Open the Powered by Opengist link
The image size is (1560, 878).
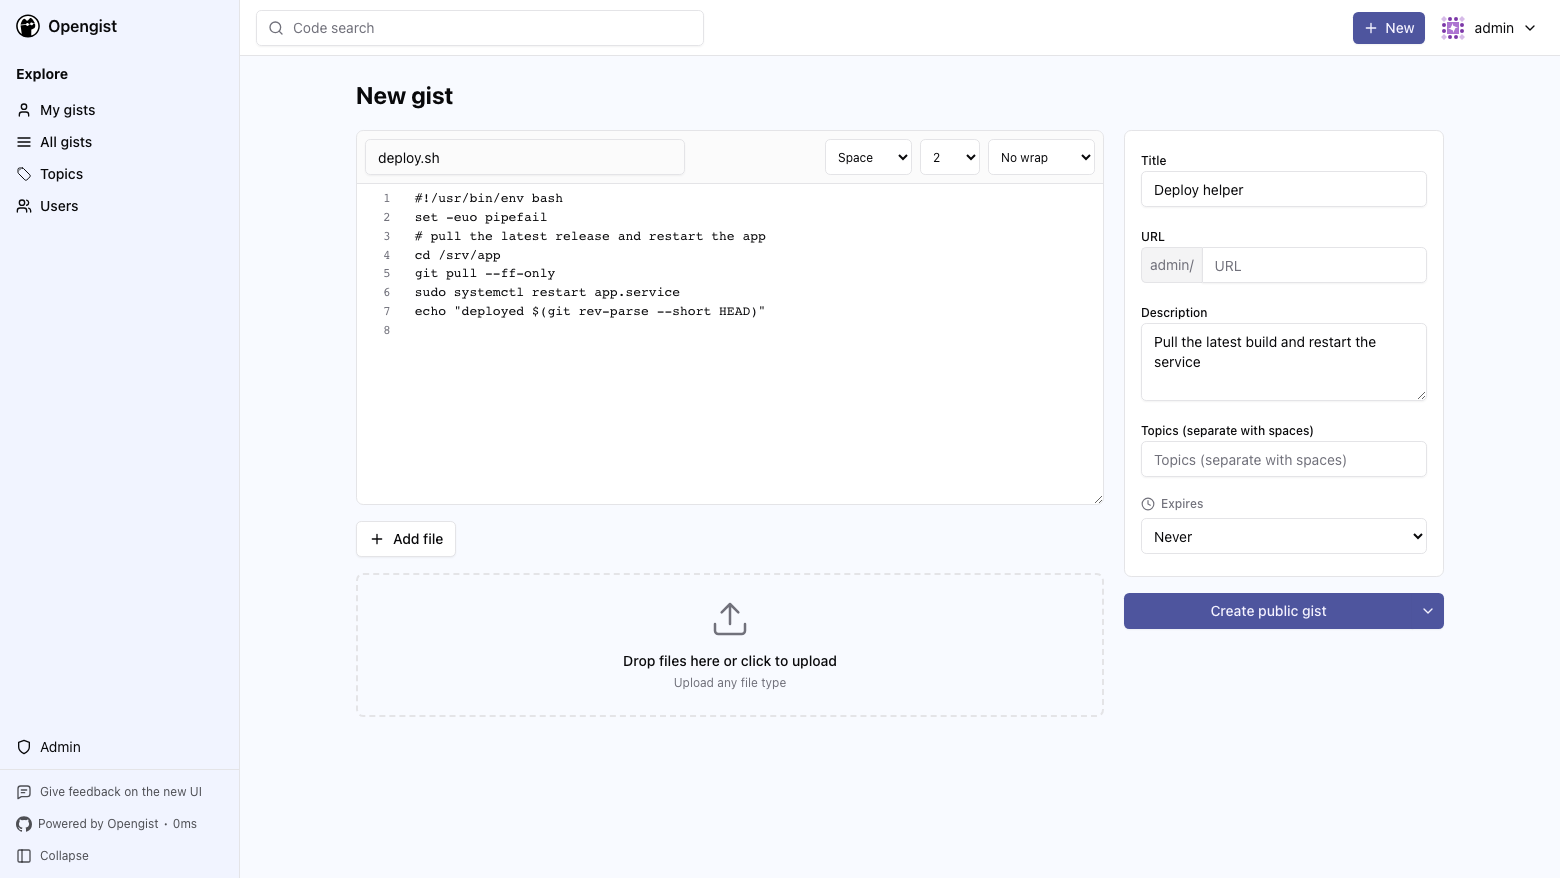coord(98,824)
